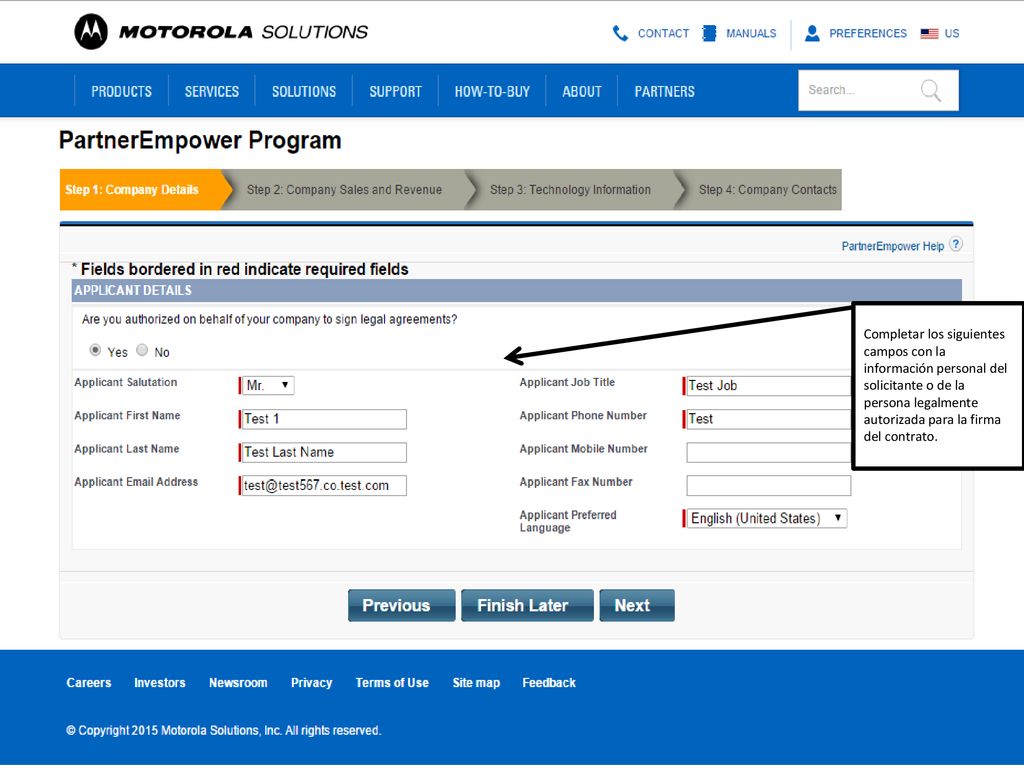Viewport: 1024px width, 768px height.
Task: Open the How-To-Buy menu
Action: click(x=492, y=91)
